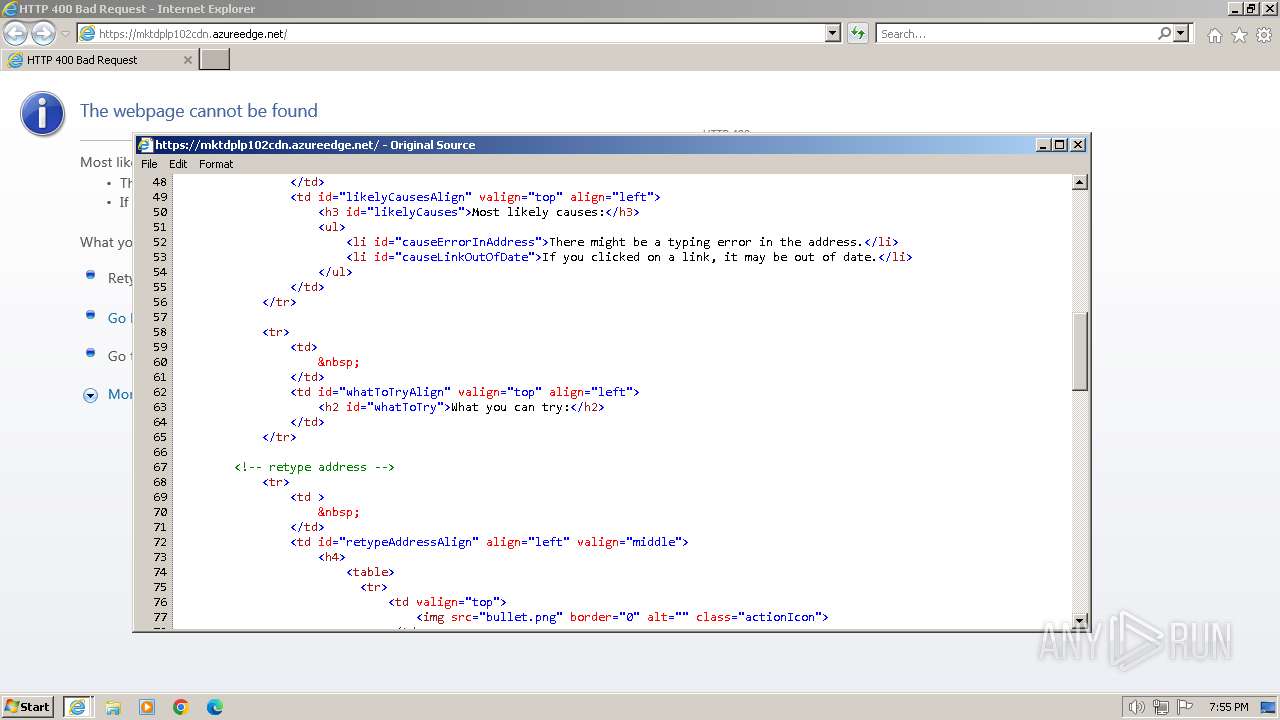
Task: Open Favorites with the star icon
Action: pyautogui.click(x=1239, y=35)
